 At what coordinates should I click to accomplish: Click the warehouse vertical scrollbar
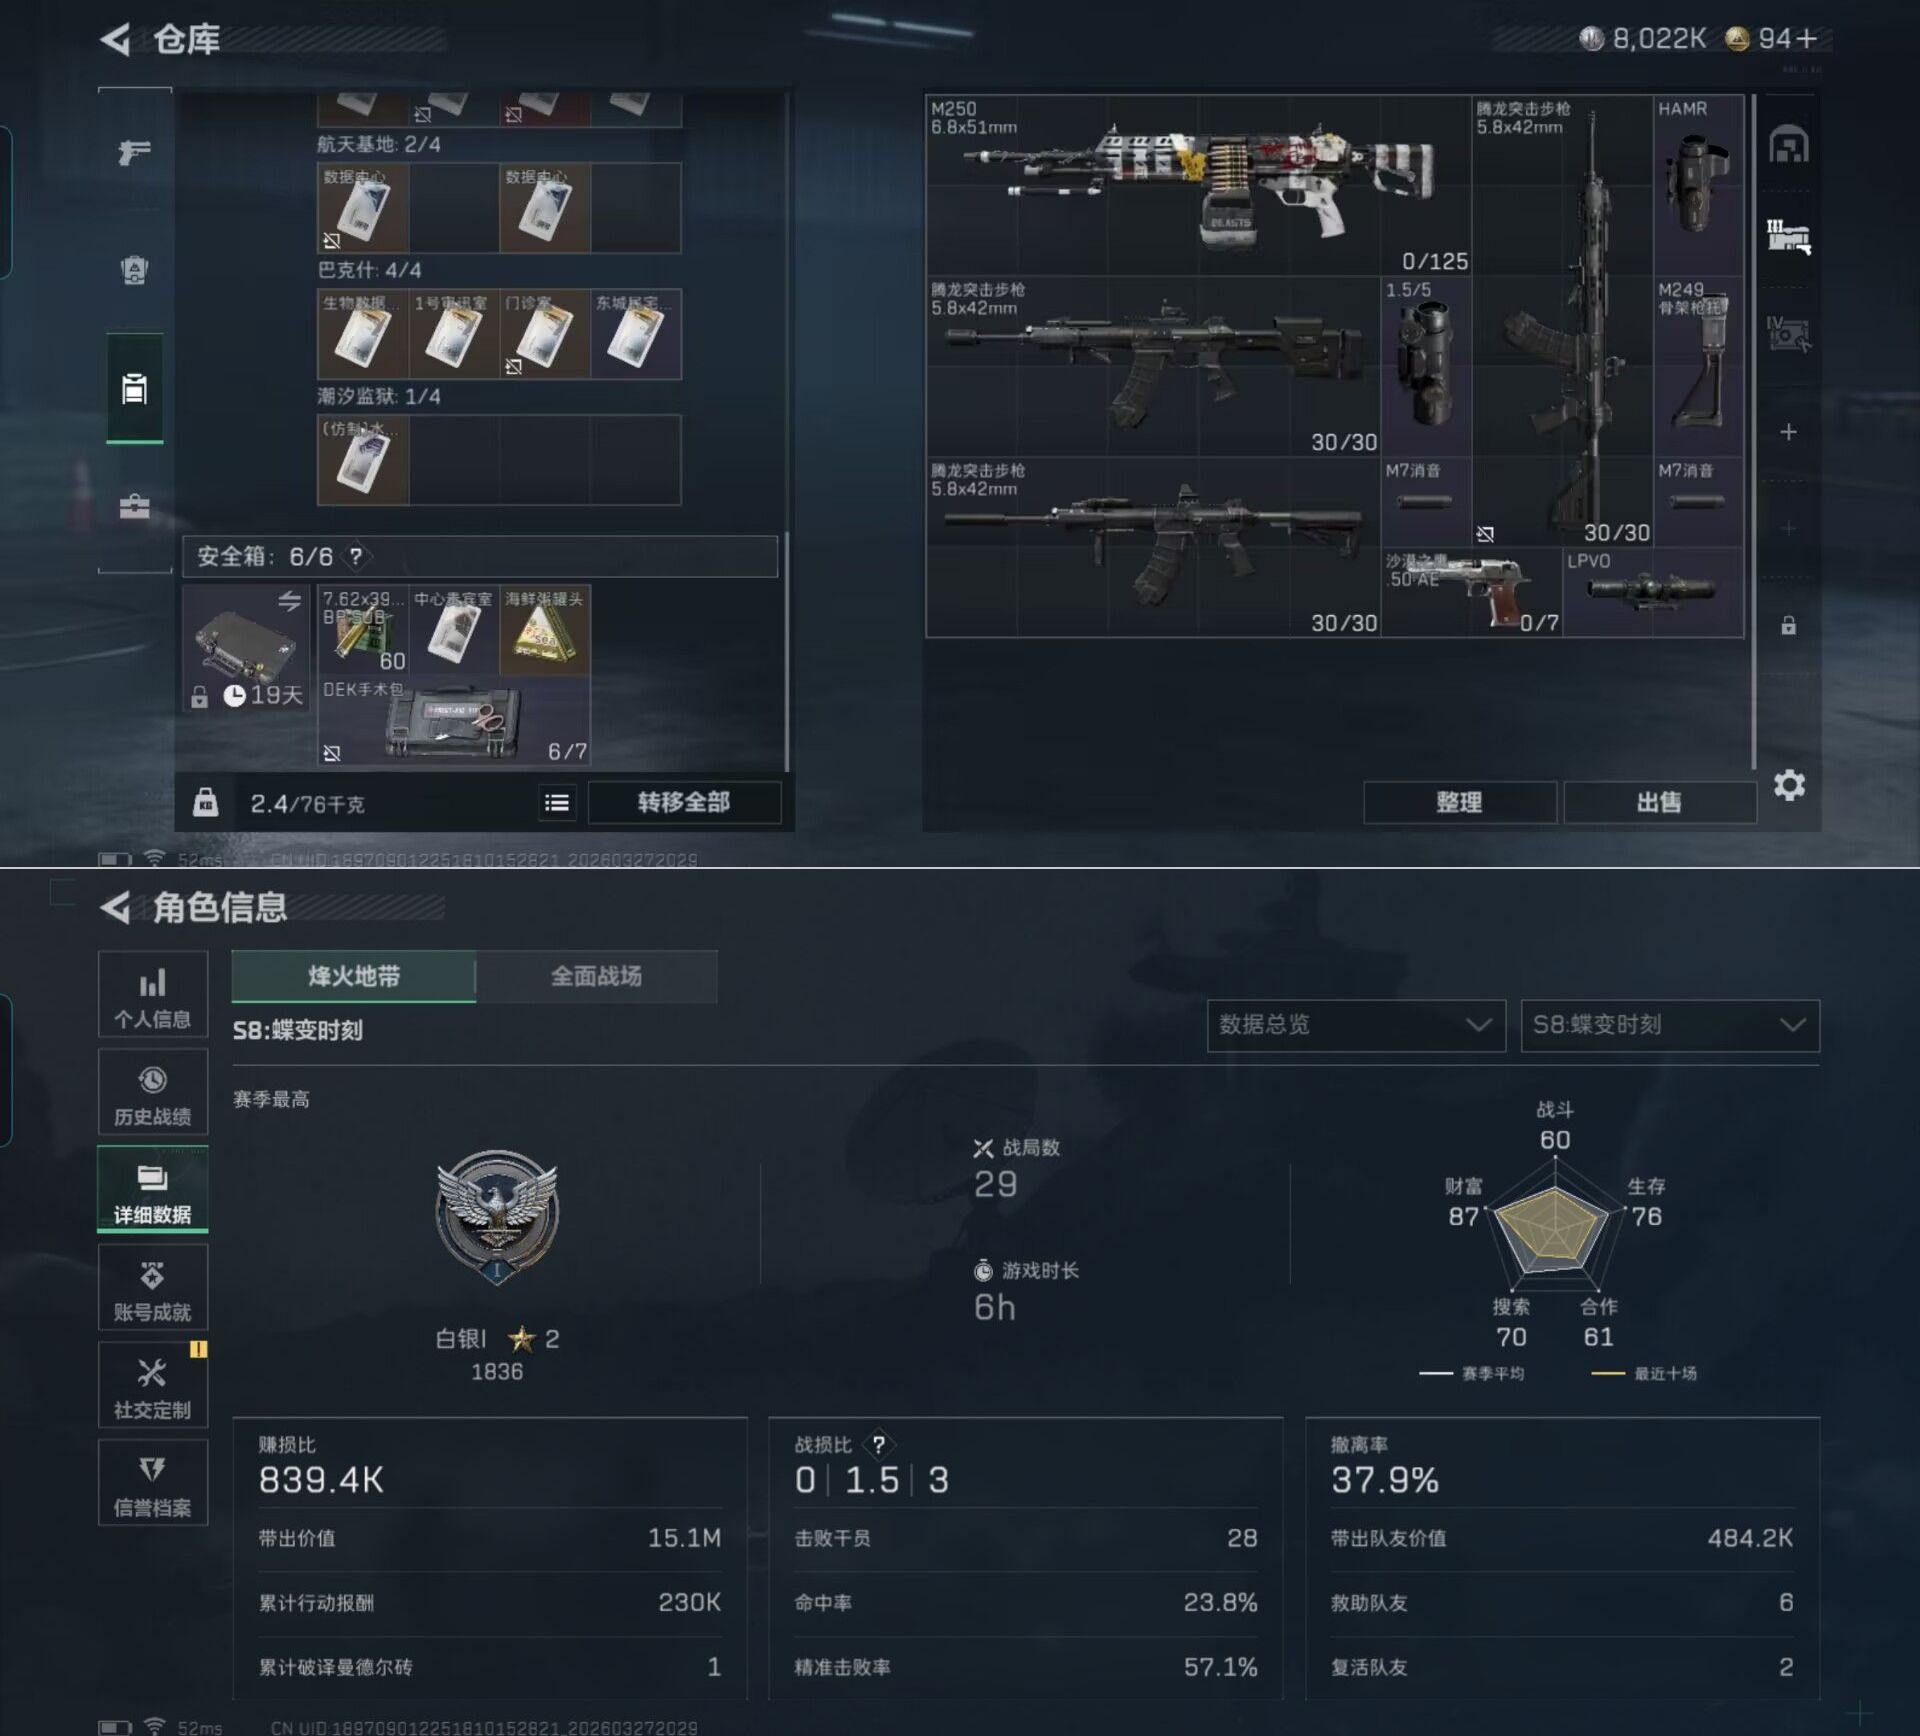click(1753, 432)
